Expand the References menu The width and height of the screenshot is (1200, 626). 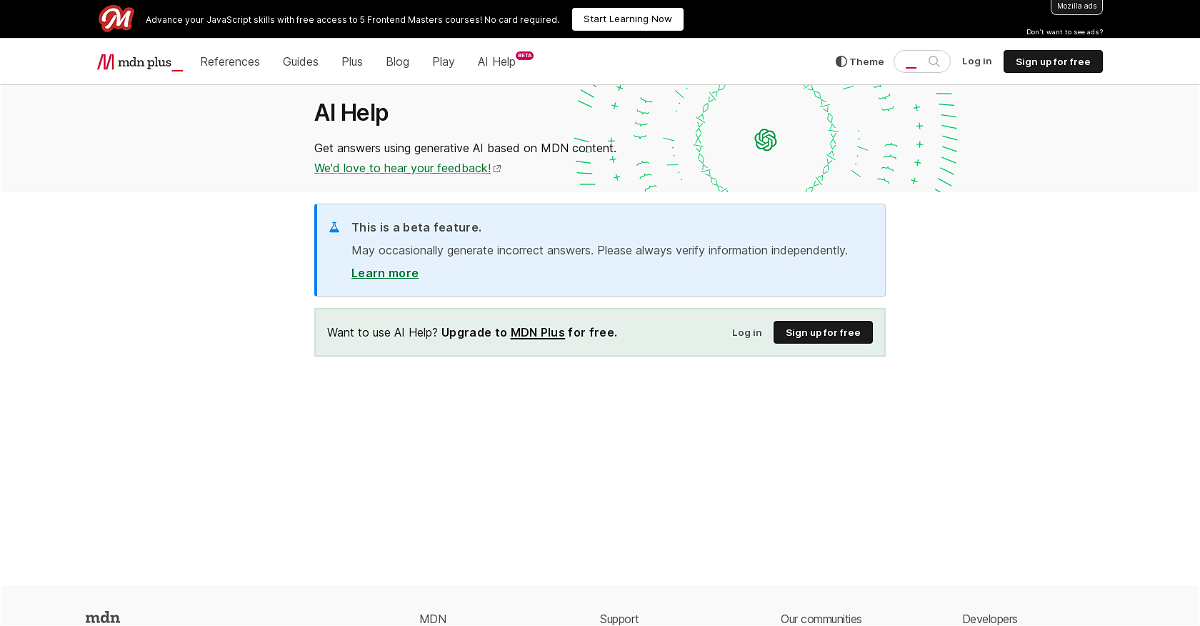230,62
